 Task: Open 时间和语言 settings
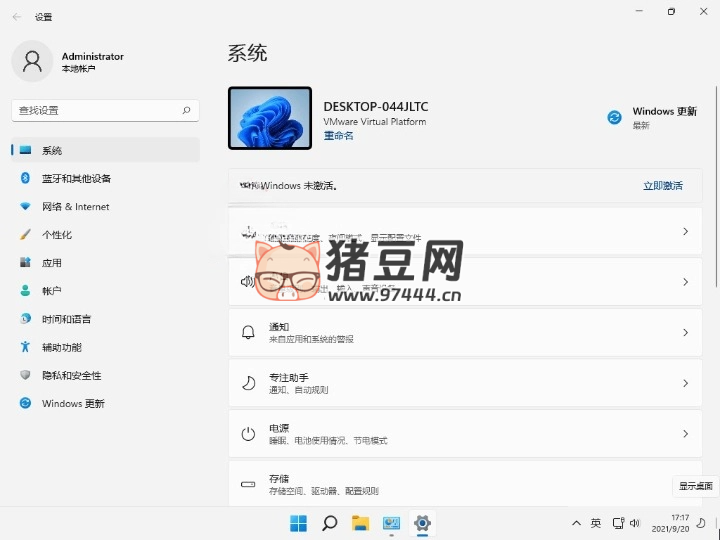[x=66, y=318]
